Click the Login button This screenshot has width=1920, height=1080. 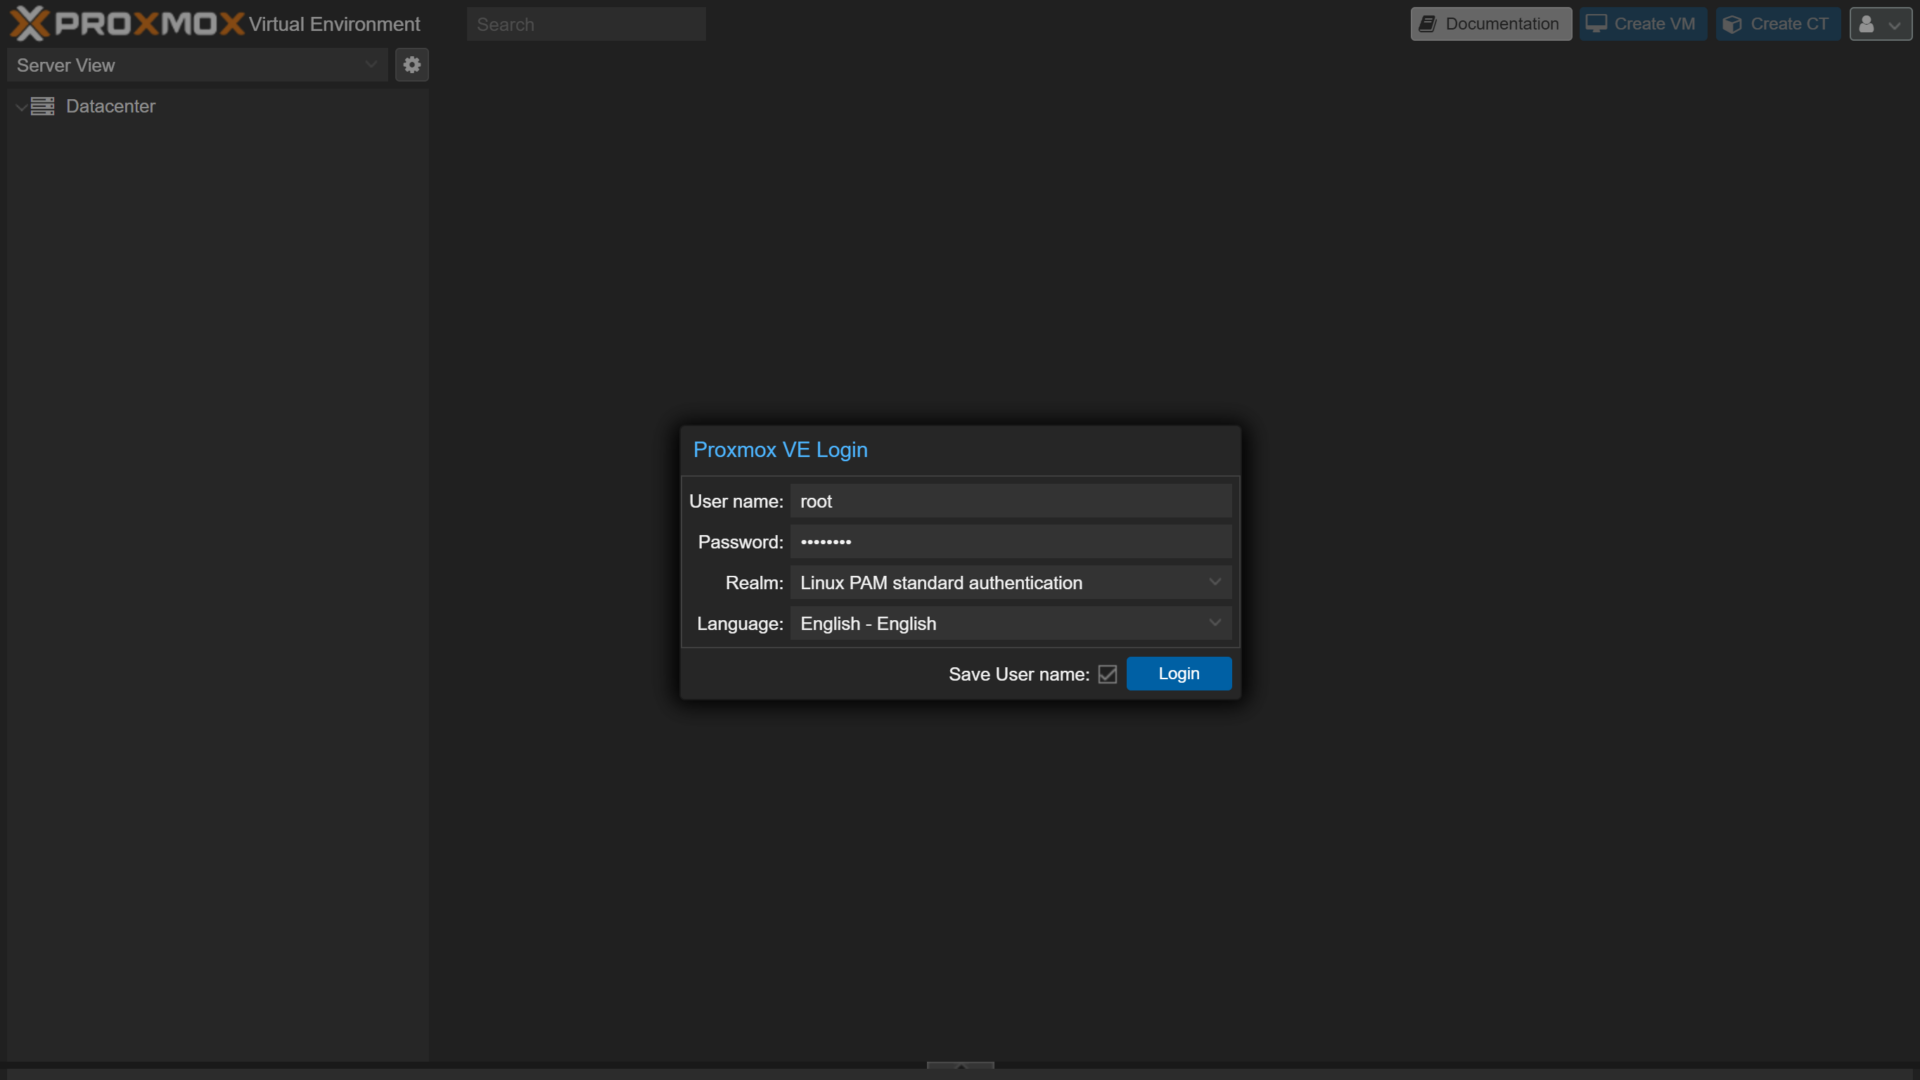[1179, 674]
